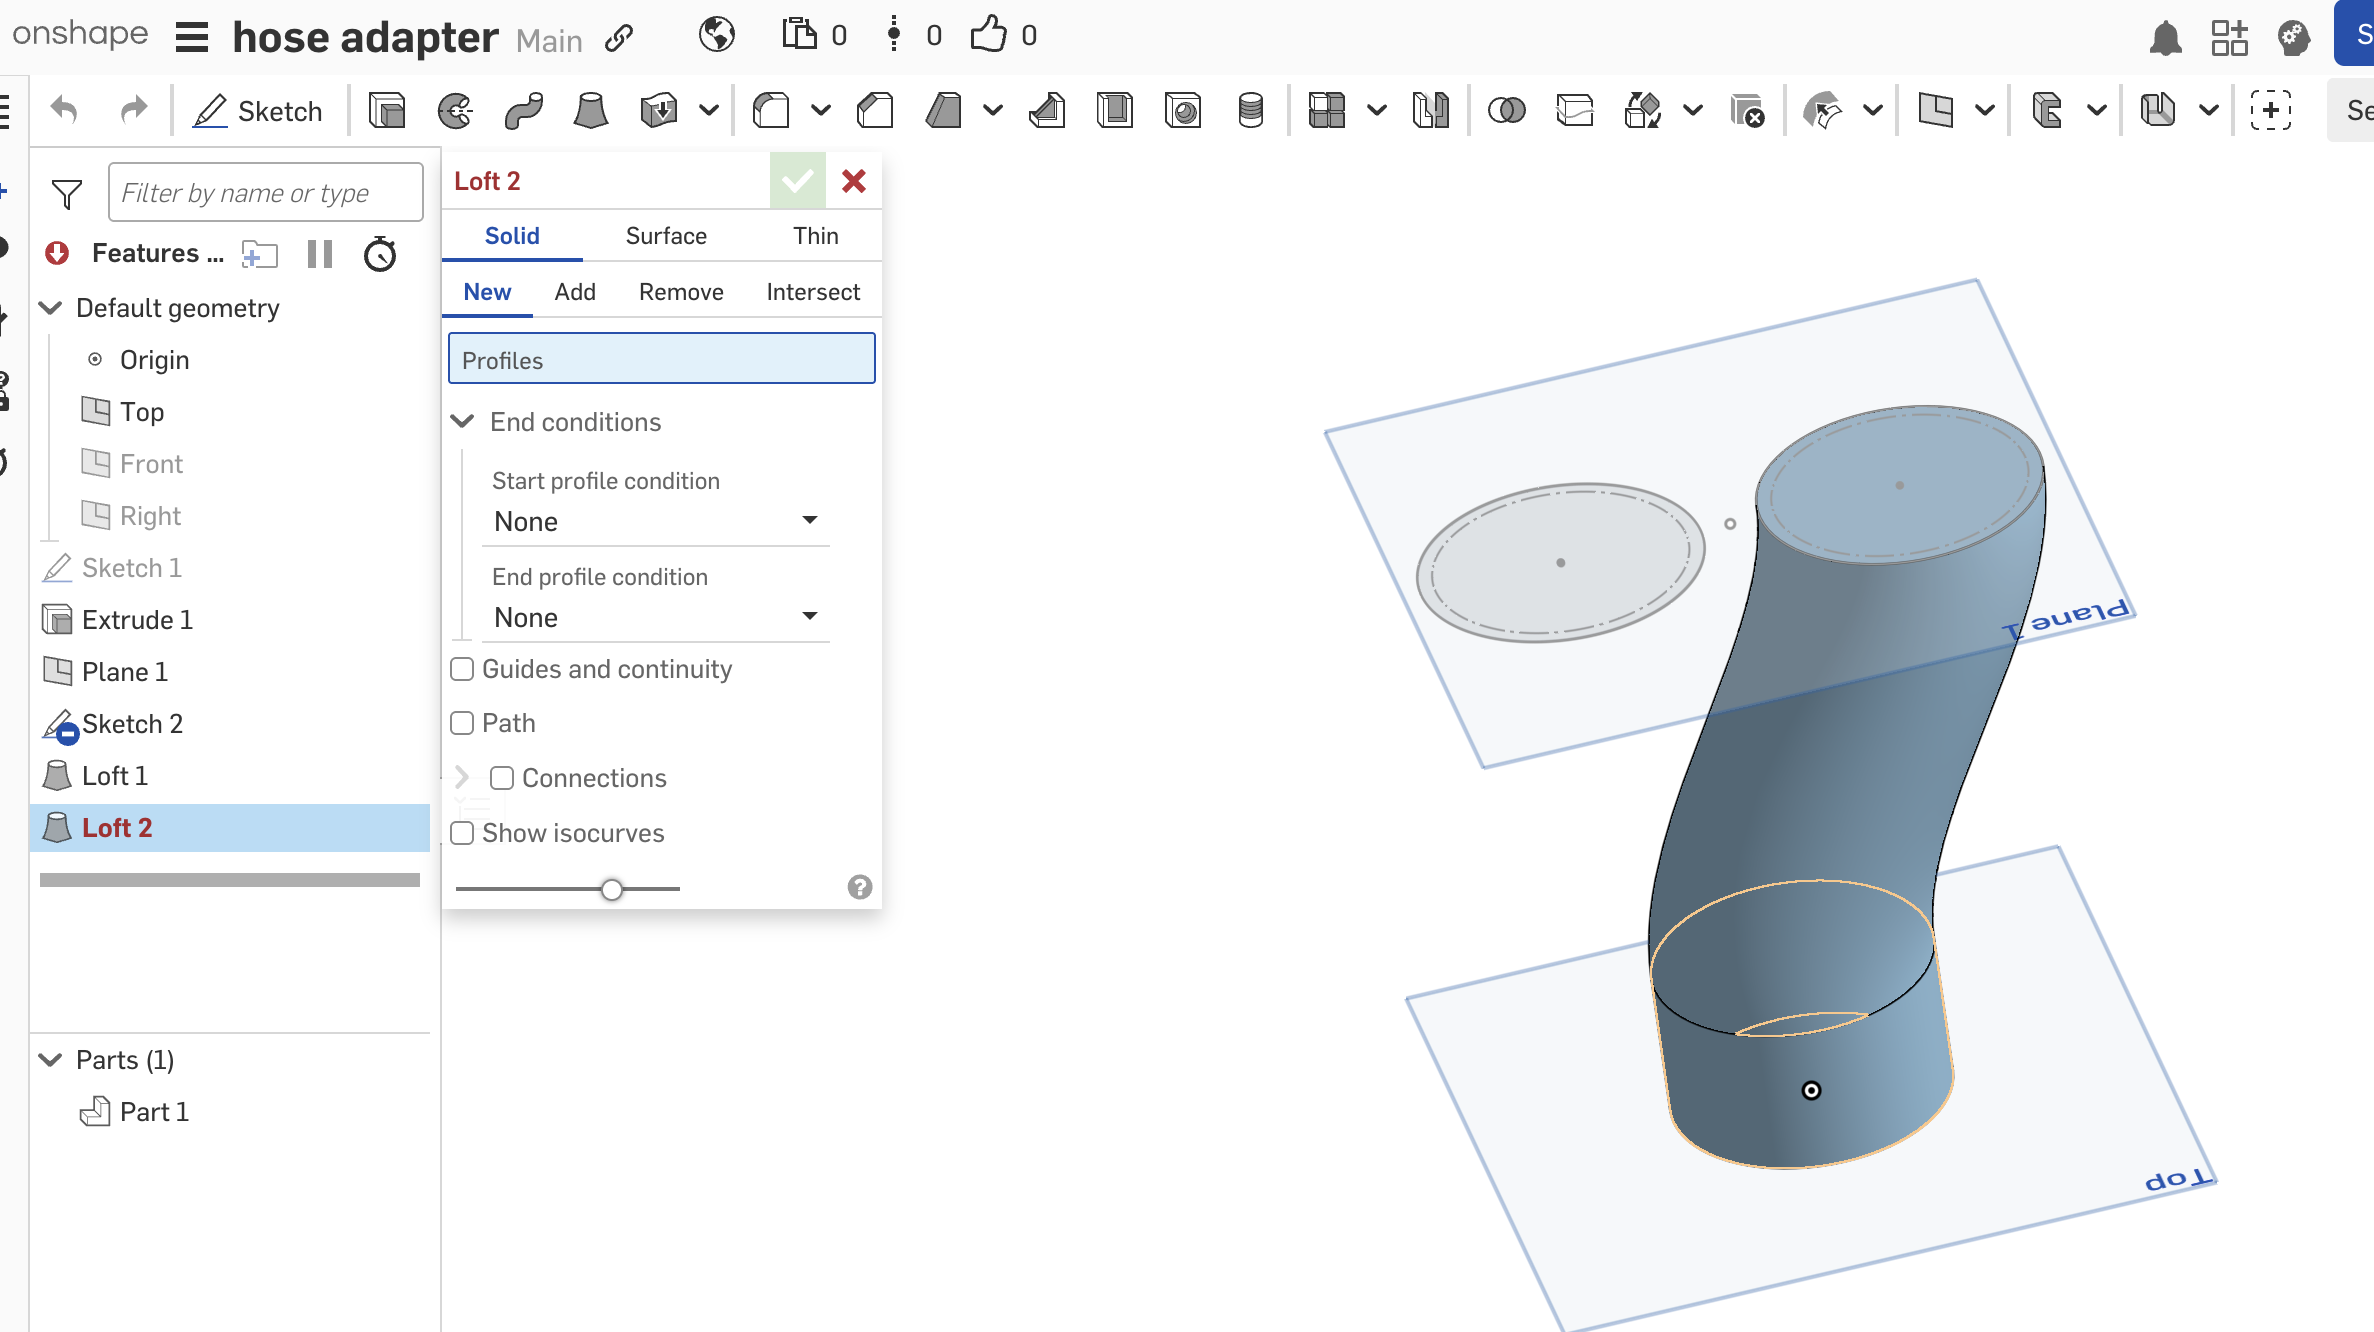This screenshot has height=1332, width=2374.
Task: Select the Boolean tool icon
Action: 1506,110
